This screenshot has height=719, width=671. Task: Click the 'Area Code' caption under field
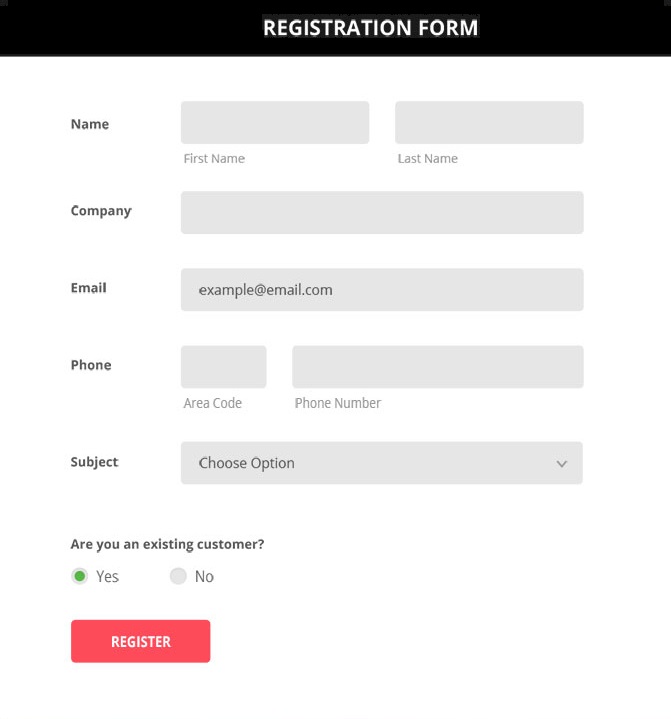[212, 403]
